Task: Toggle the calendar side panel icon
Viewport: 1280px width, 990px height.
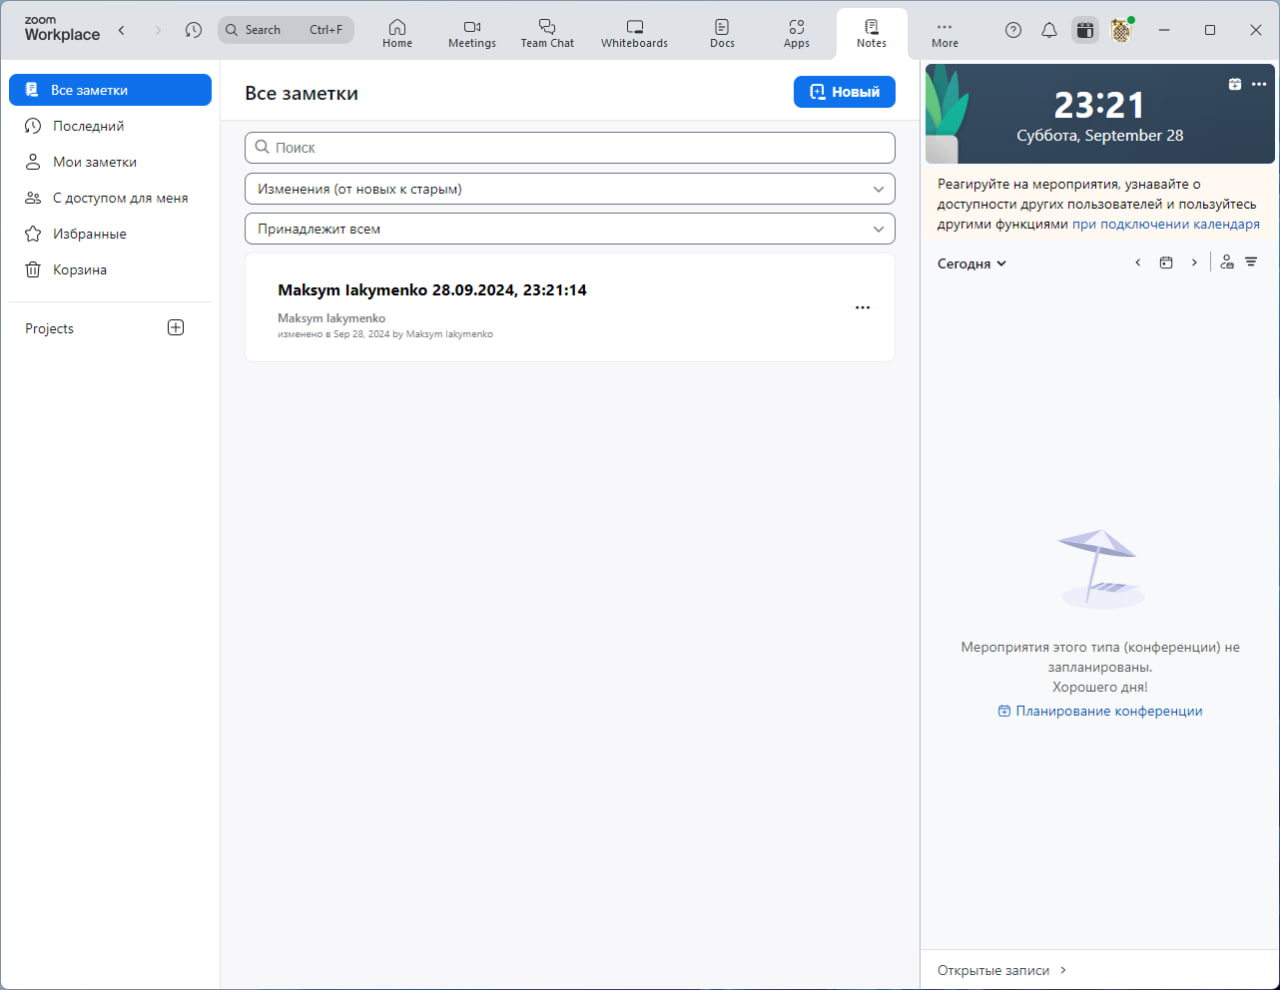Action: pyautogui.click(x=1085, y=30)
